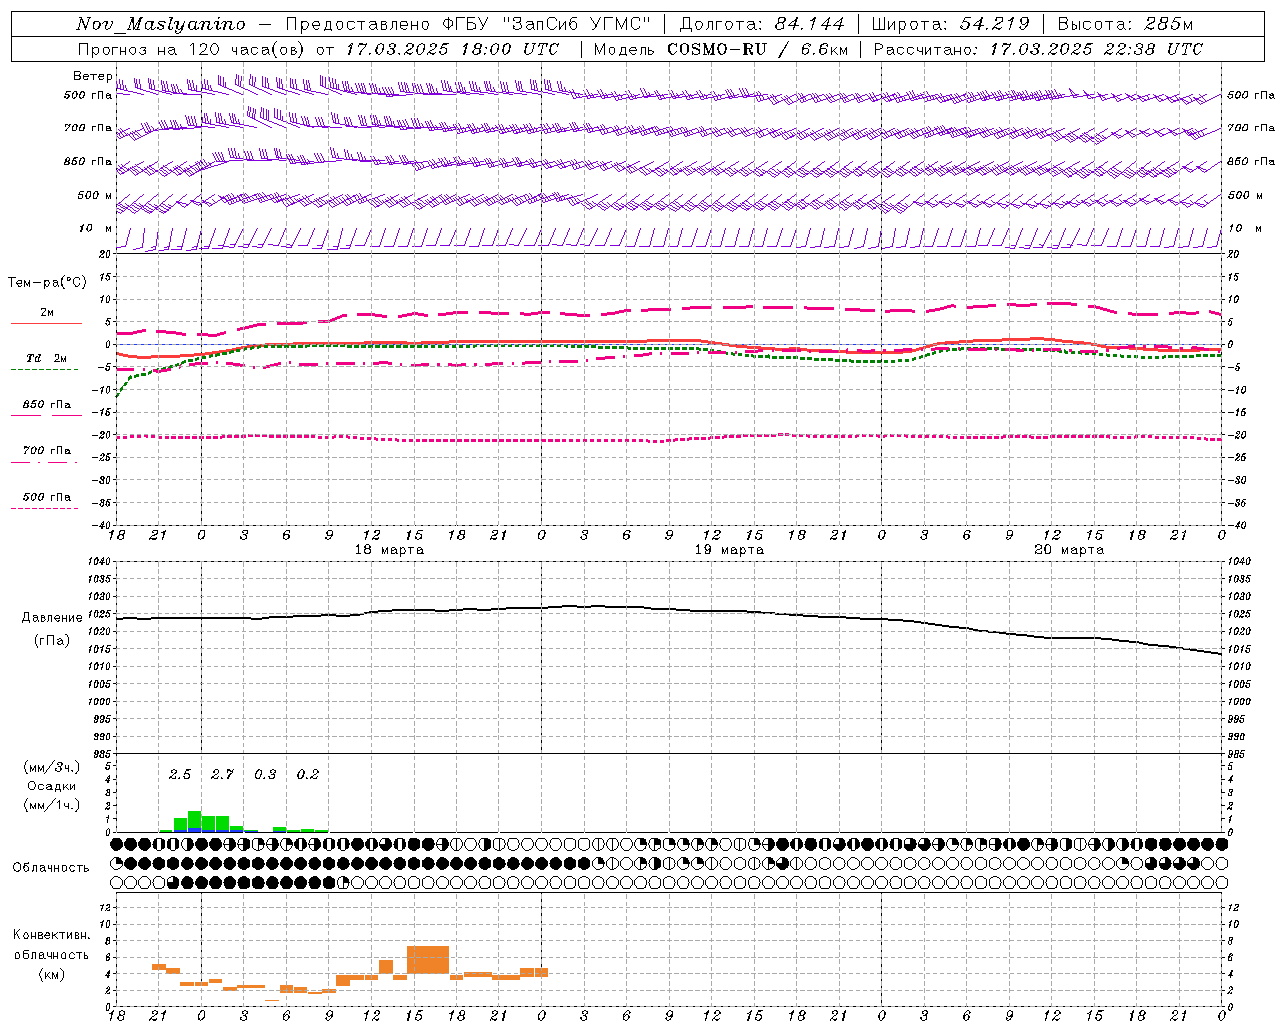Click the 19 марта date label

(729, 550)
